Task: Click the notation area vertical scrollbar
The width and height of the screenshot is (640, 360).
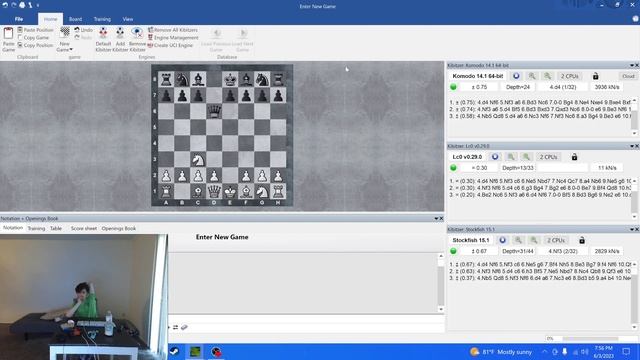Action: pos(441,282)
